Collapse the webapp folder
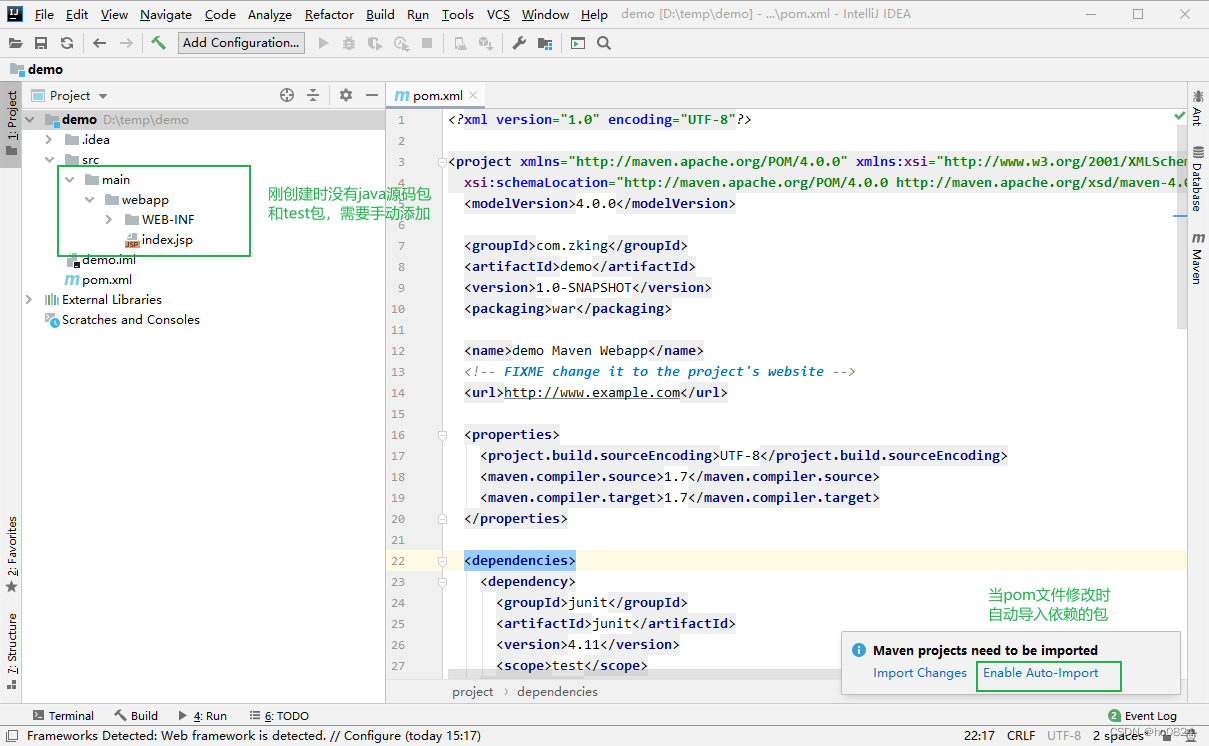1209x746 pixels. pyautogui.click(x=89, y=200)
